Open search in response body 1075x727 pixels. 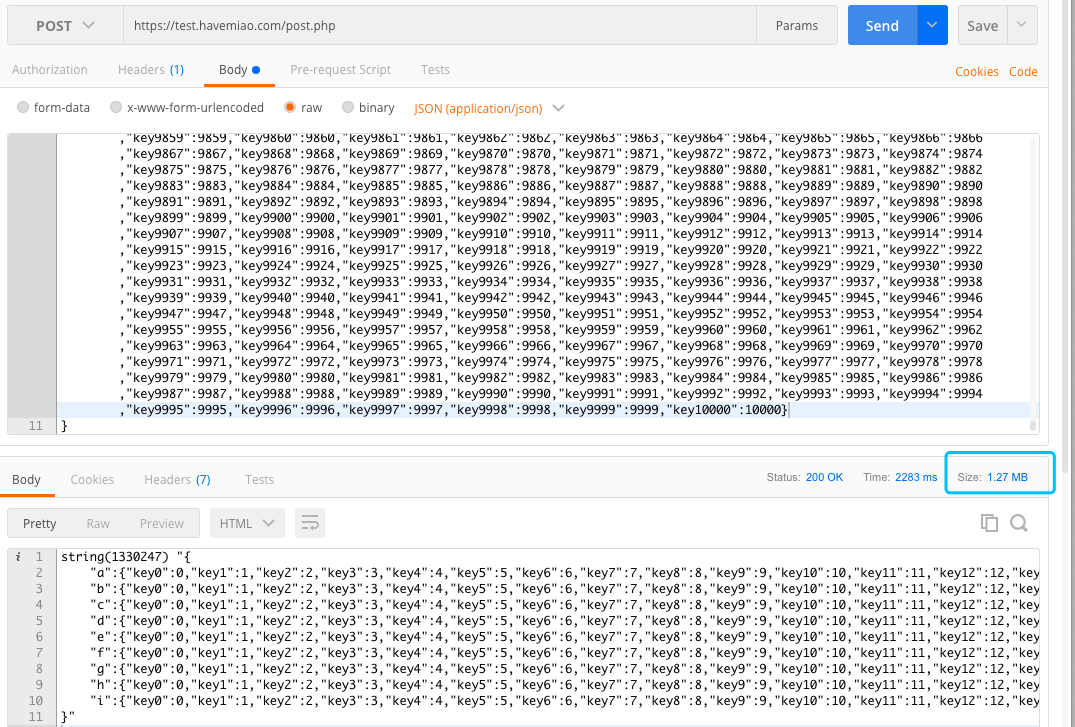click(1019, 523)
